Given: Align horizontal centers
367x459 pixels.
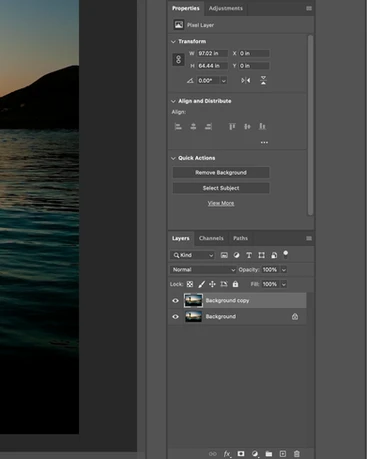Looking at the screenshot, I should coord(193,126).
